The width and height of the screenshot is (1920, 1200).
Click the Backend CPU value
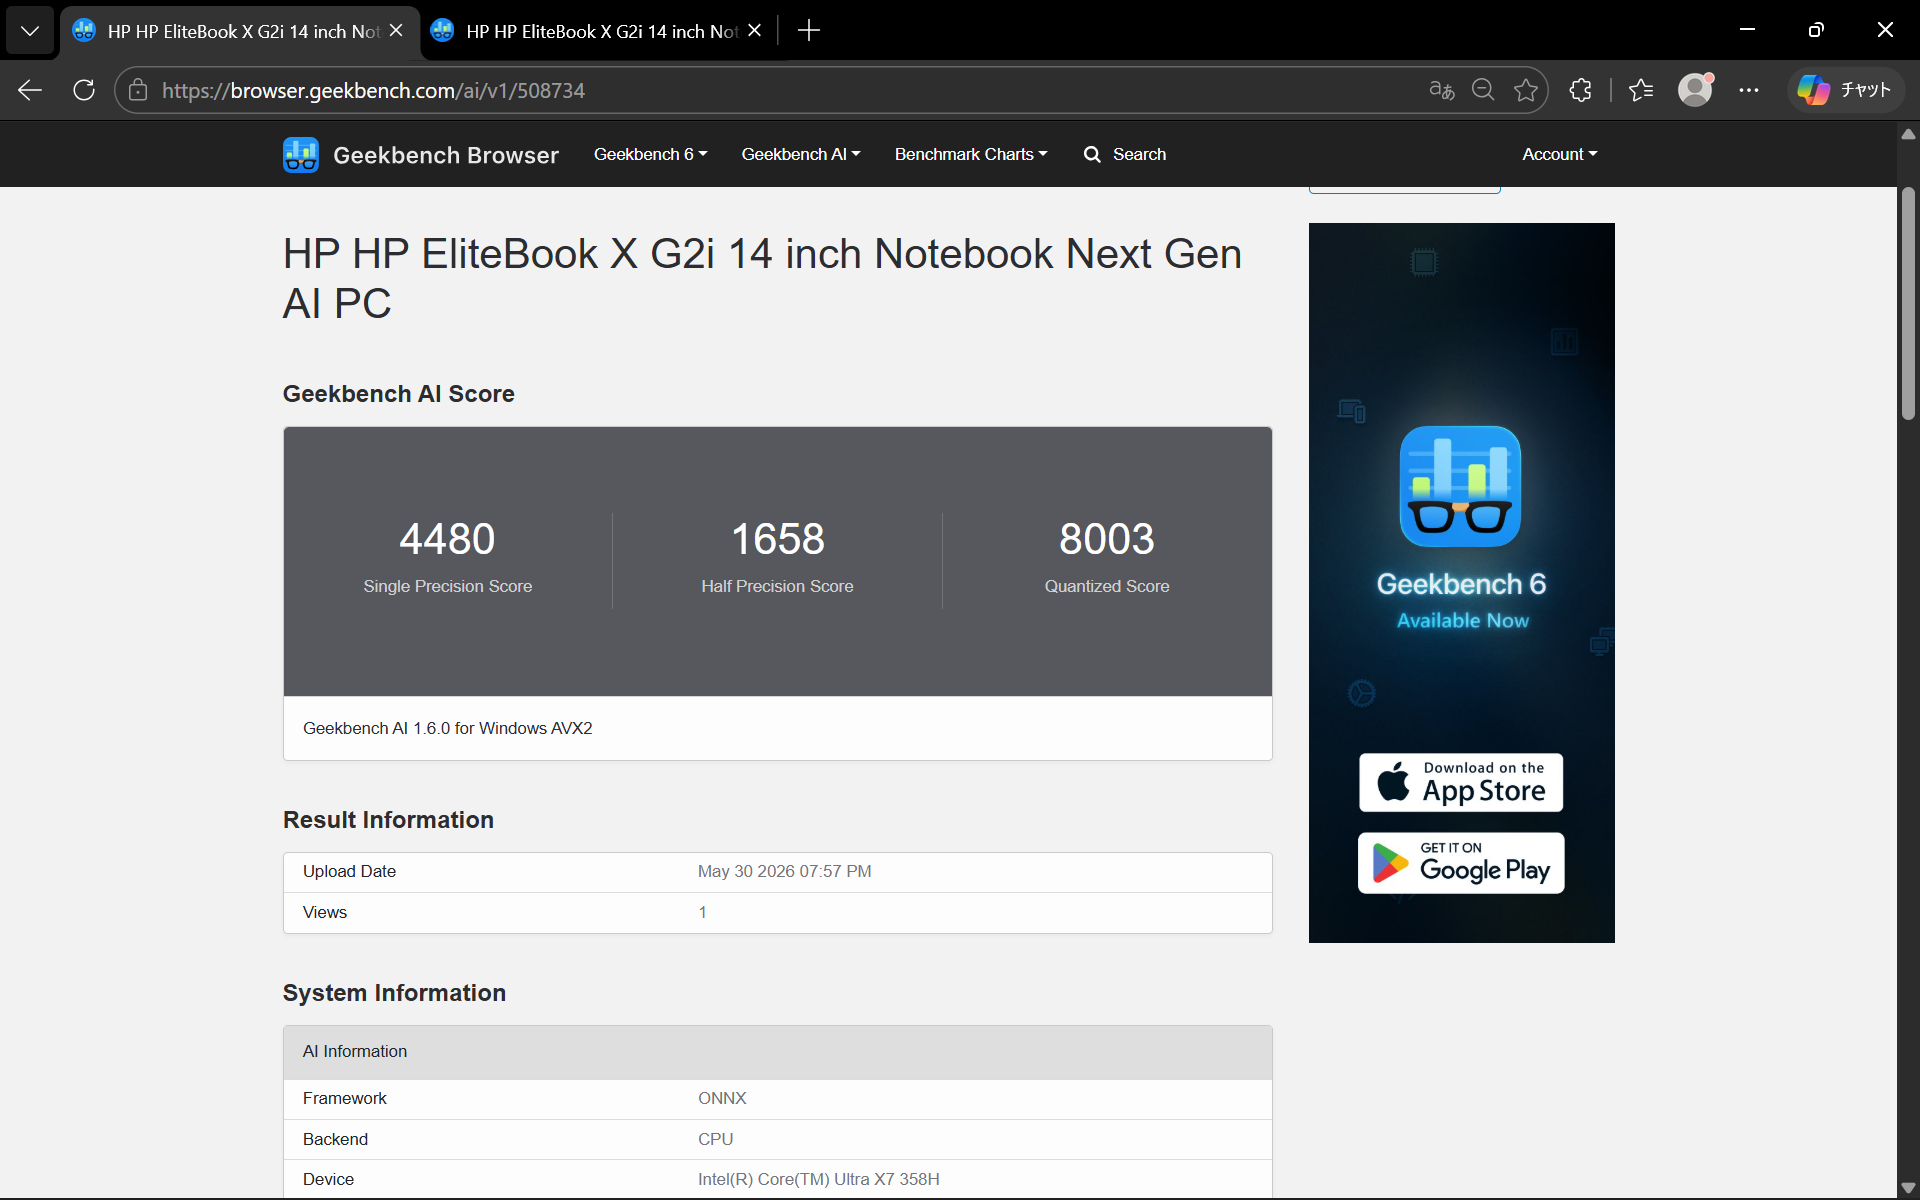pyautogui.click(x=715, y=1139)
